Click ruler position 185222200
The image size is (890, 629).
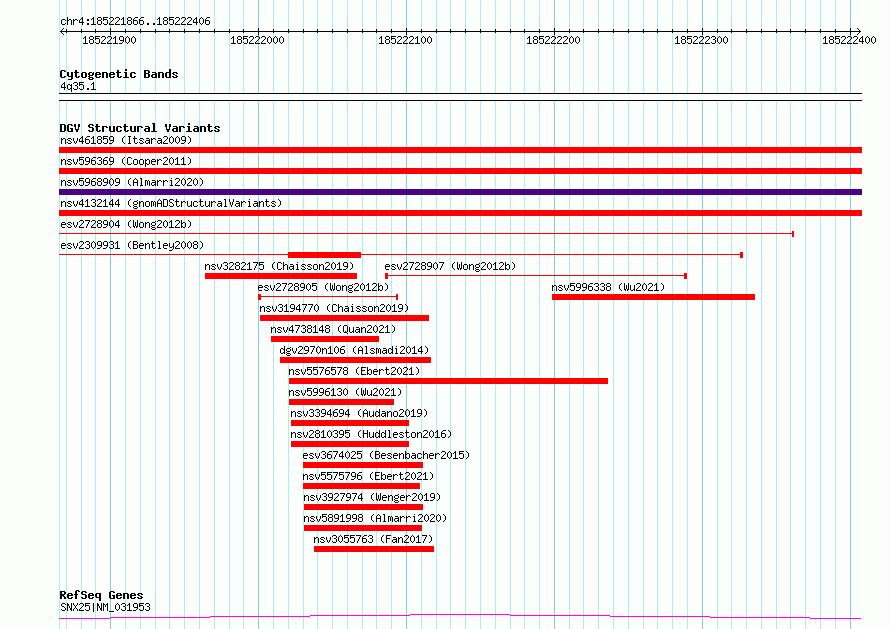(x=553, y=40)
